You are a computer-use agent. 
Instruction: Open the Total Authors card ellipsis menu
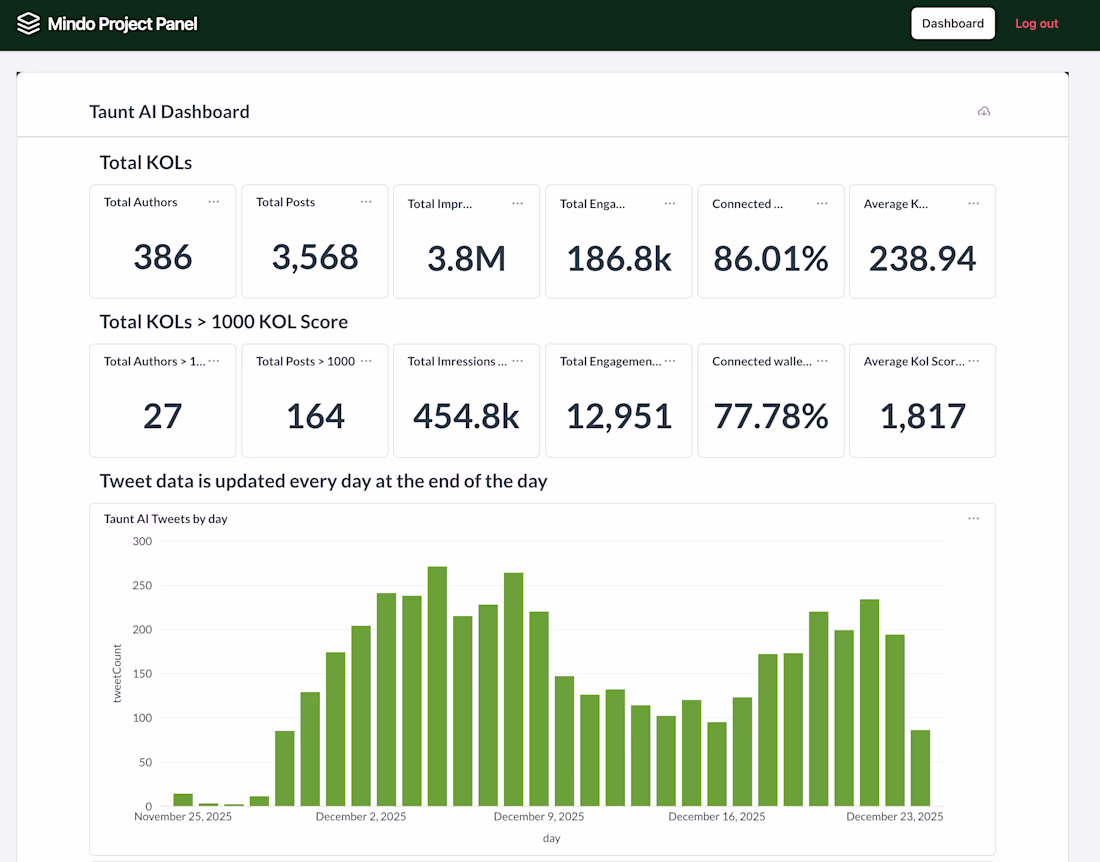pos(214,202)
